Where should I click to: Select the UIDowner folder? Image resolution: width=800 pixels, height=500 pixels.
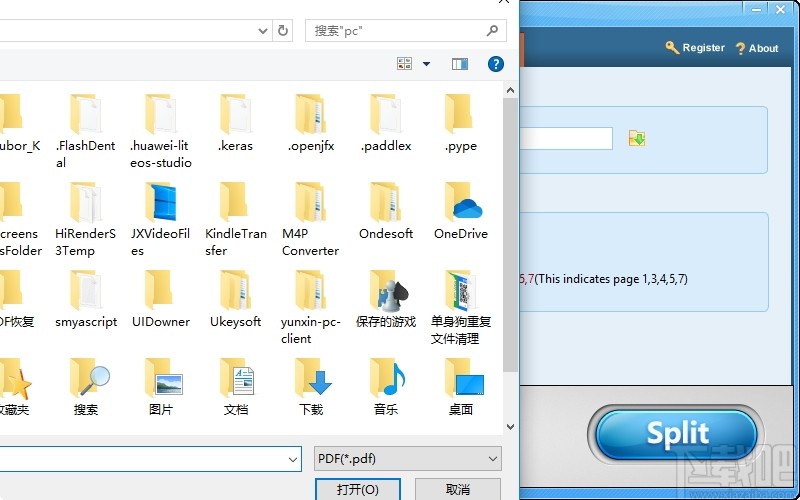161,299
